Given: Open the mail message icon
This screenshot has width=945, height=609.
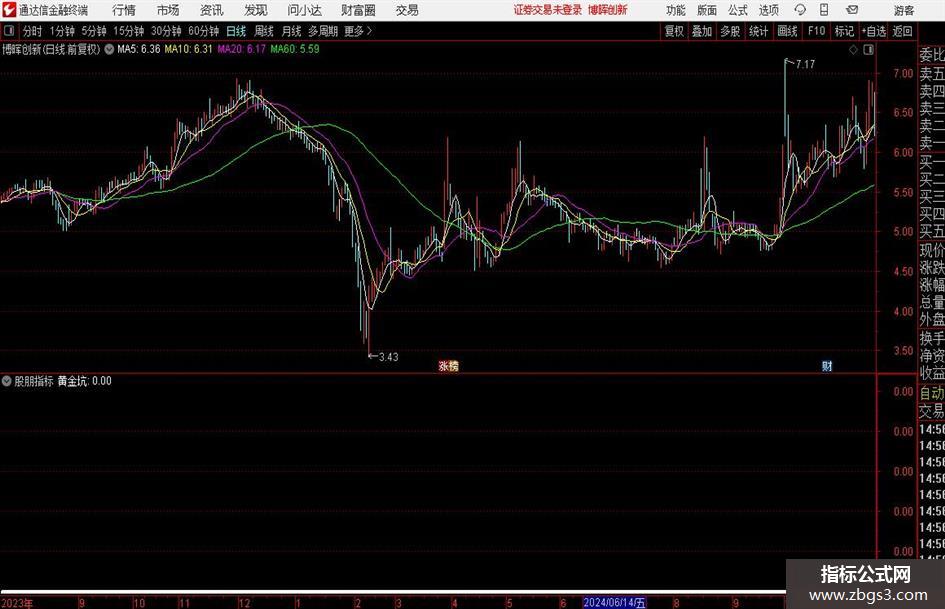Looking at the screenshot, I should (852, 10).
